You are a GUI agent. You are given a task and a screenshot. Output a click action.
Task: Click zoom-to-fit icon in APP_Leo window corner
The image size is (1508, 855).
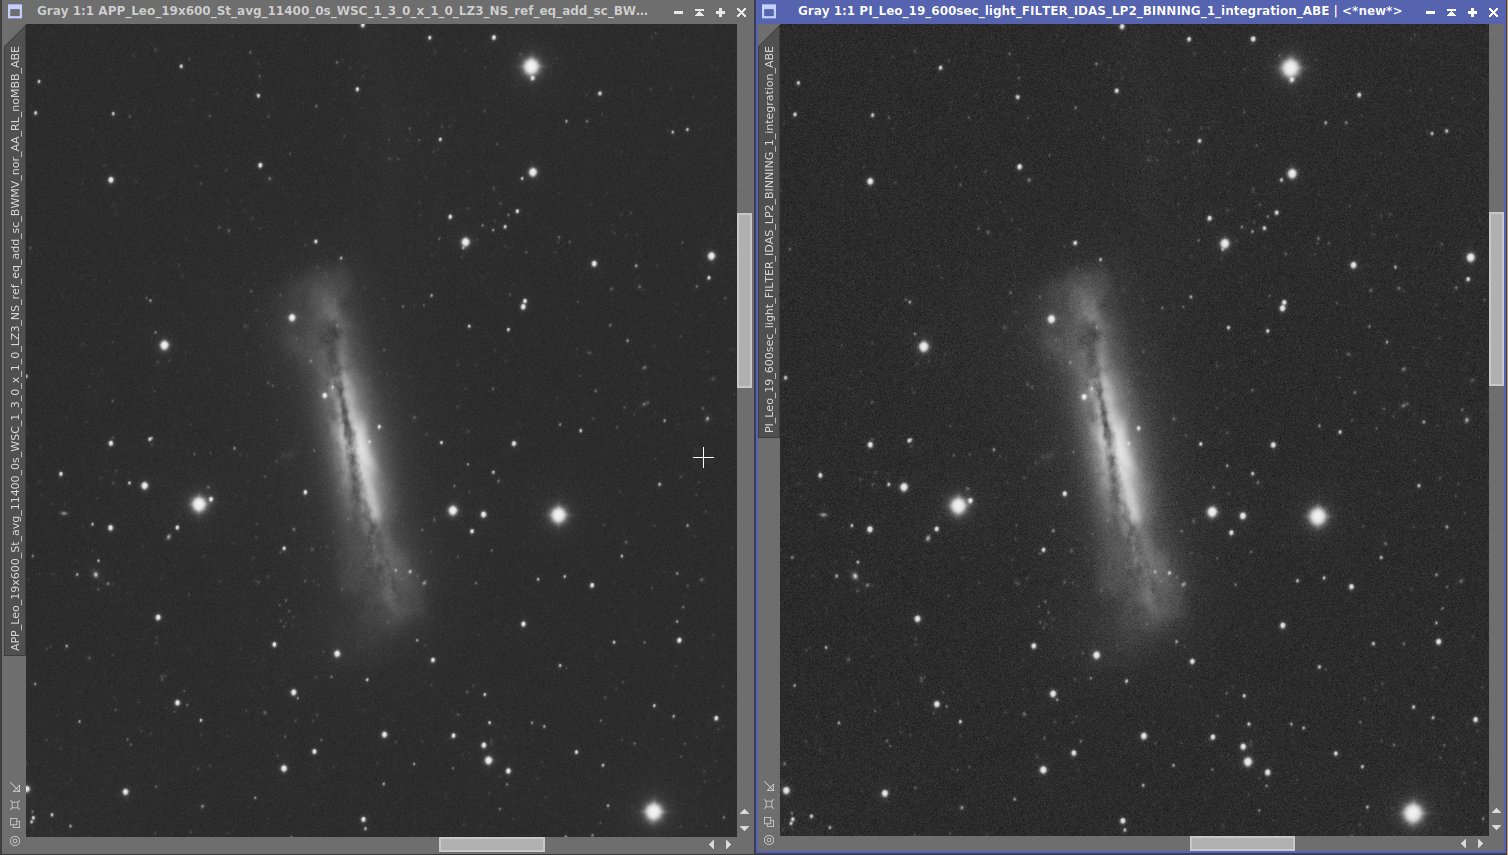(x=14, y=805)
